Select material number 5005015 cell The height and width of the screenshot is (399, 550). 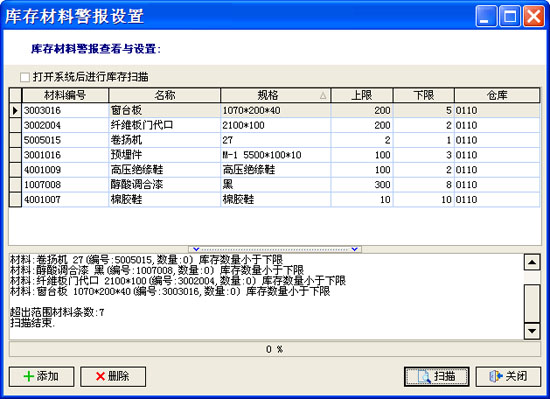coord(65,140)
